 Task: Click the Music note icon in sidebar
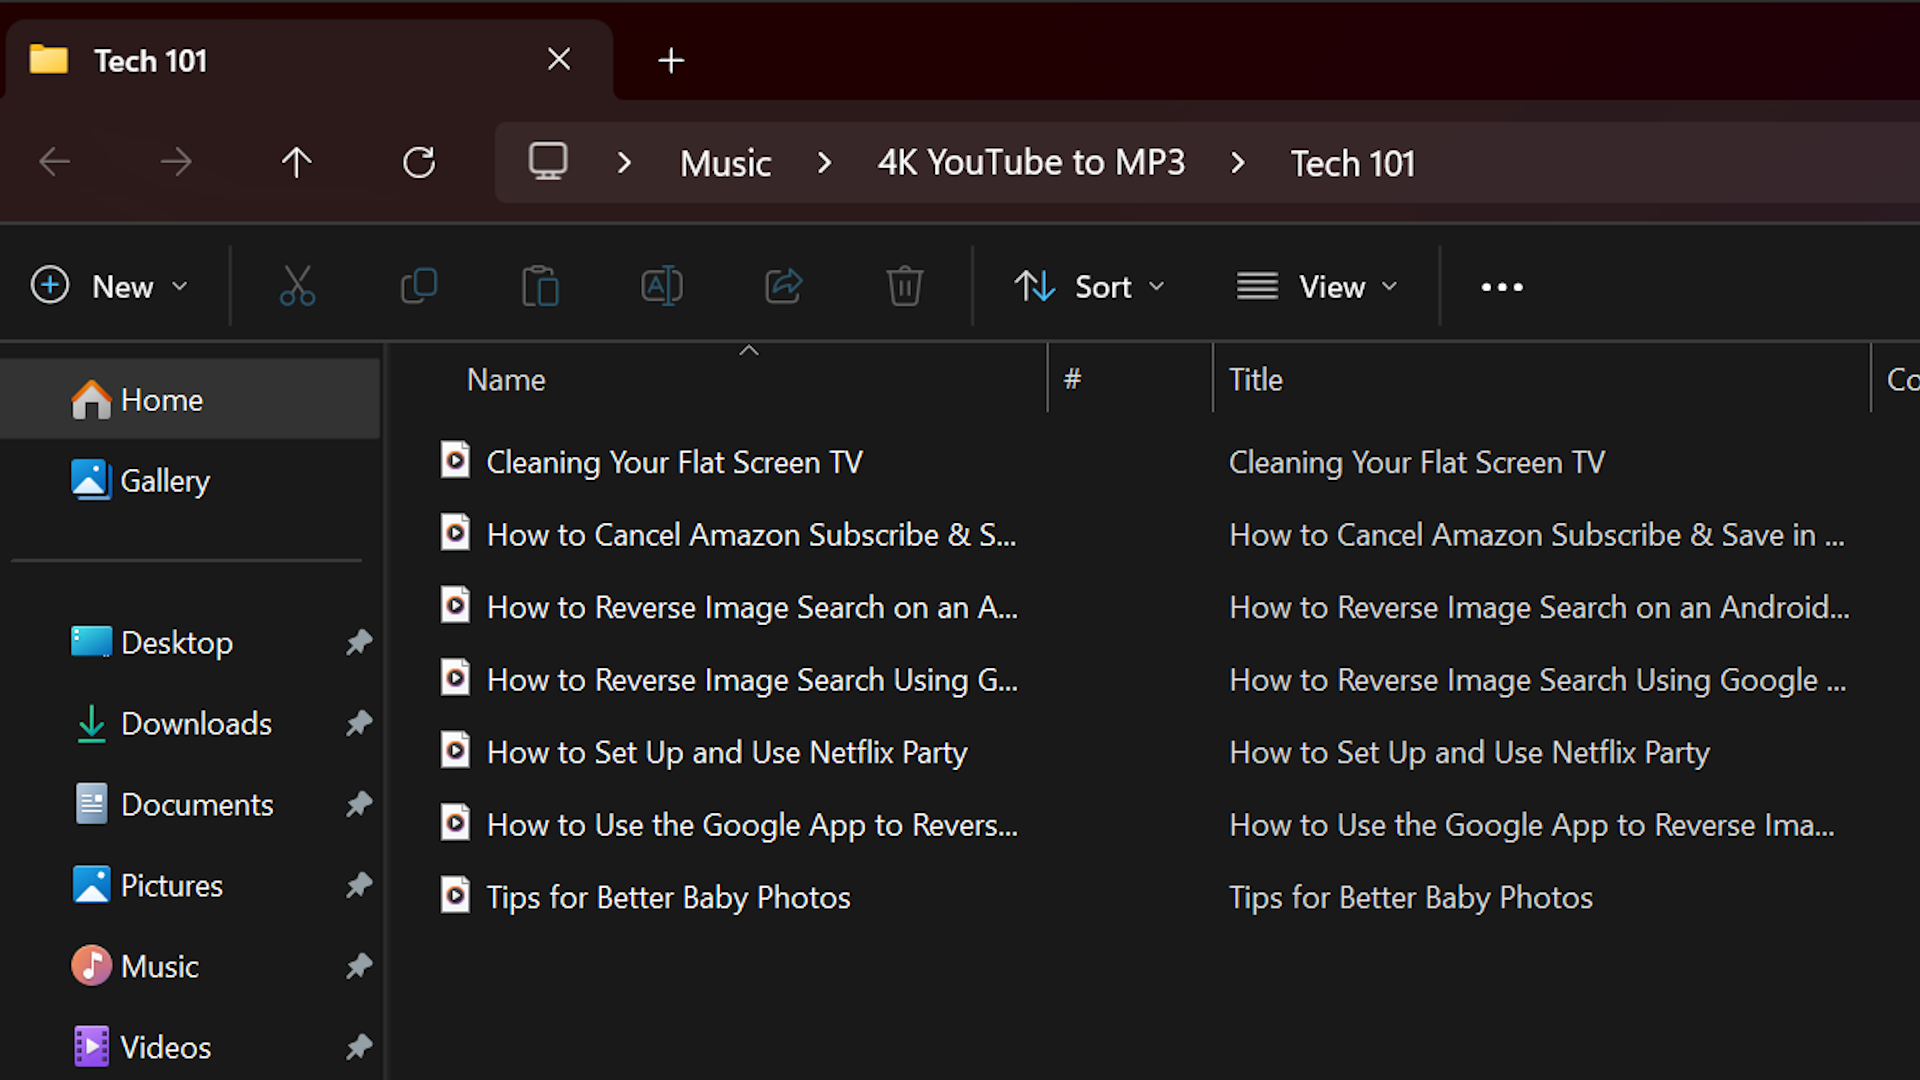tap(91, 966)
